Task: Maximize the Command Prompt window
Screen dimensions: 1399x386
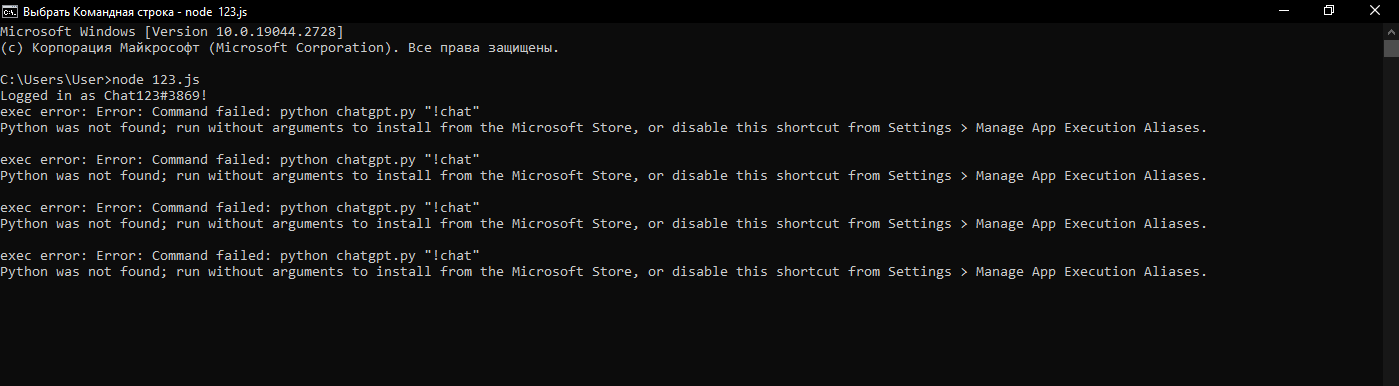Action: pyautogui.click(x=1329, y=10)
